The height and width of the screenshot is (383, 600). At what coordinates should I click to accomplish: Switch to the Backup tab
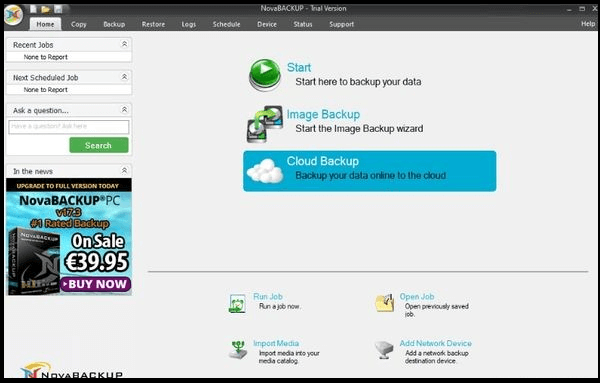114,24
